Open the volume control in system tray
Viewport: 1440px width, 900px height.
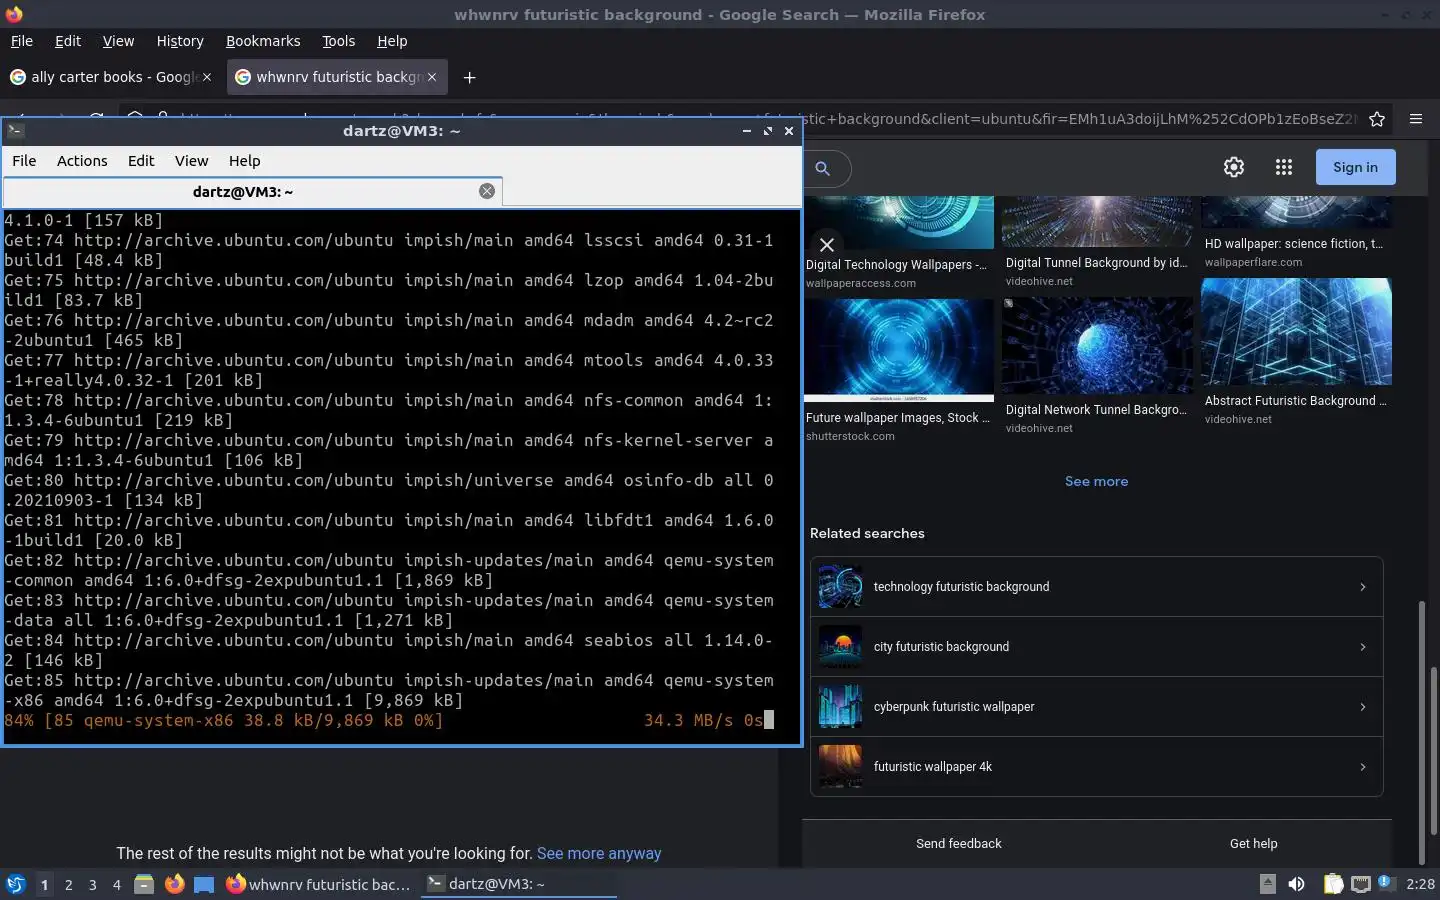tap(1296, 884)
